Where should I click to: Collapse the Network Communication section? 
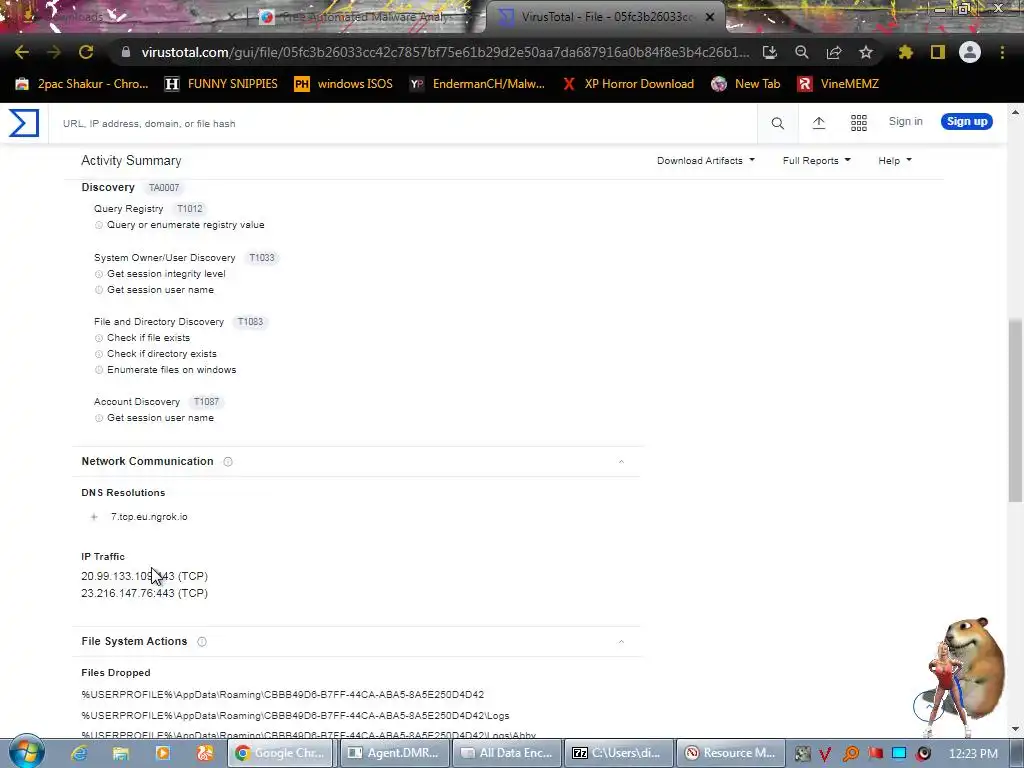coord(621,462)
